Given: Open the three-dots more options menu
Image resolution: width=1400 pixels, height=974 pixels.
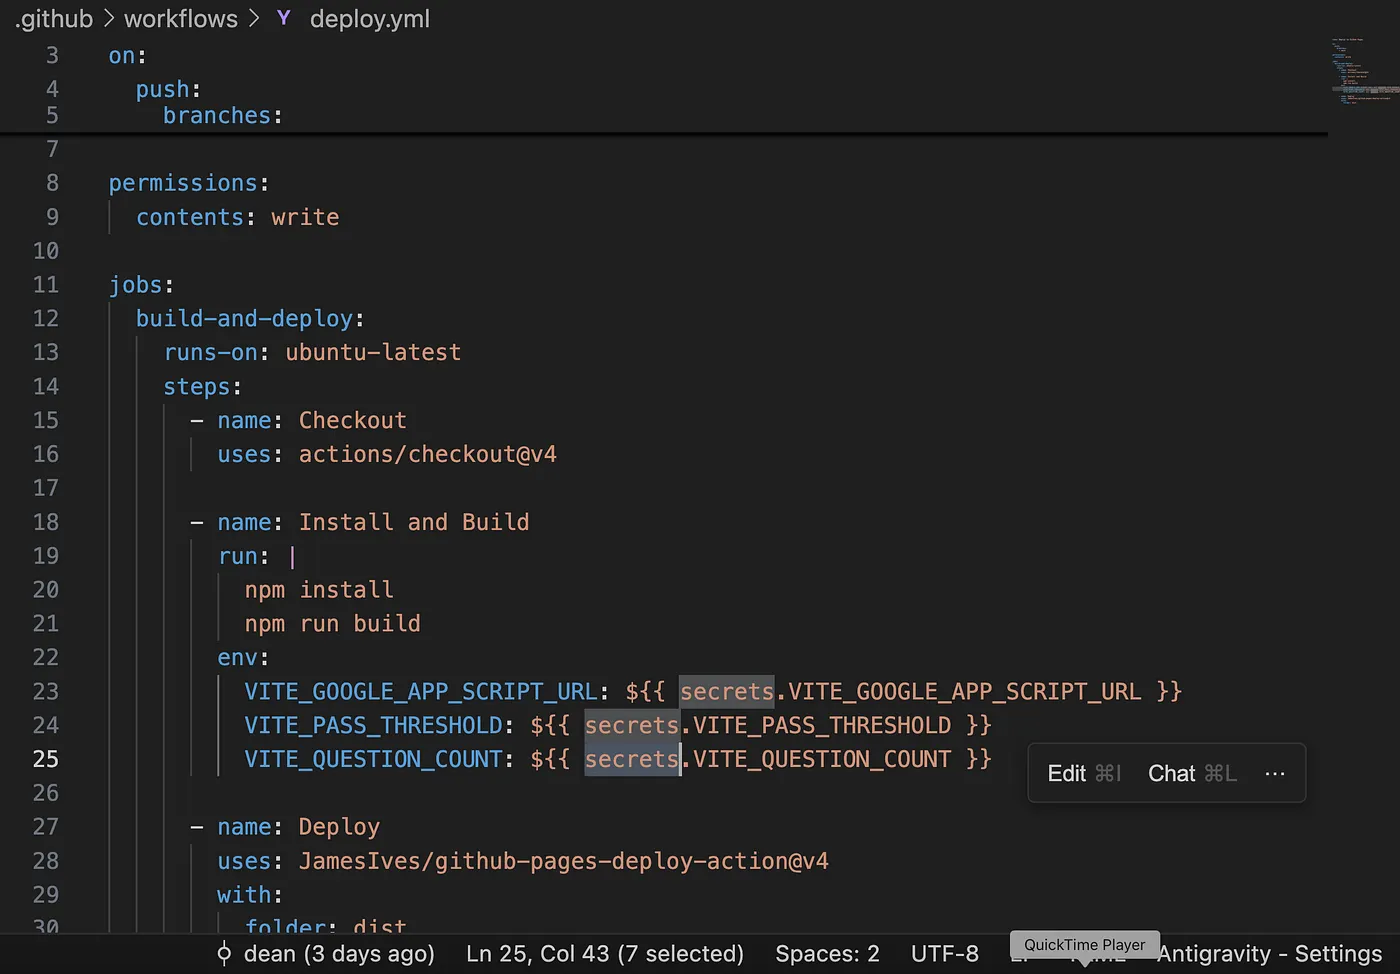Looking at the screenshot, I should click(x=1274, y=773).
